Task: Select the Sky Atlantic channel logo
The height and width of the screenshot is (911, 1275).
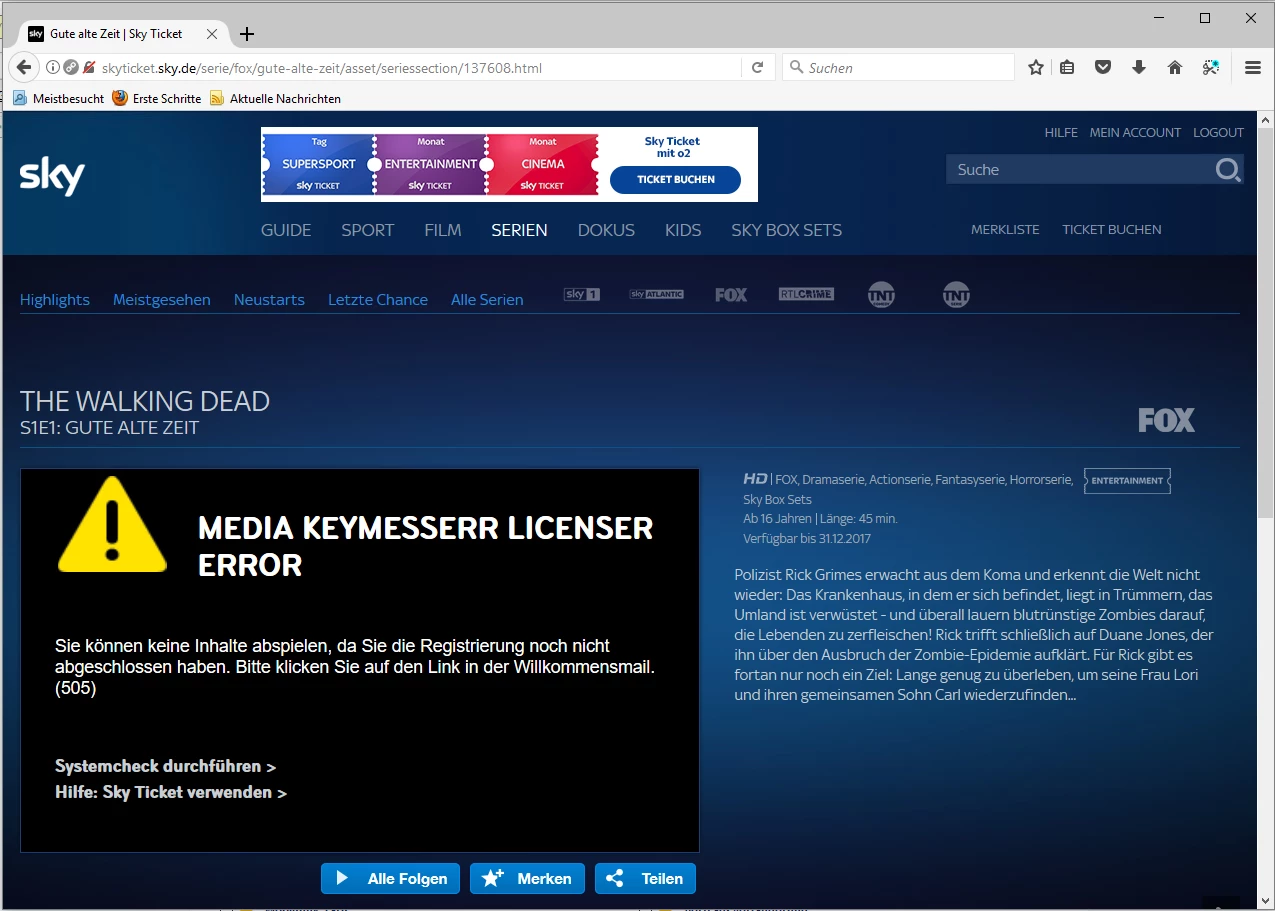Action: (657, 295)
